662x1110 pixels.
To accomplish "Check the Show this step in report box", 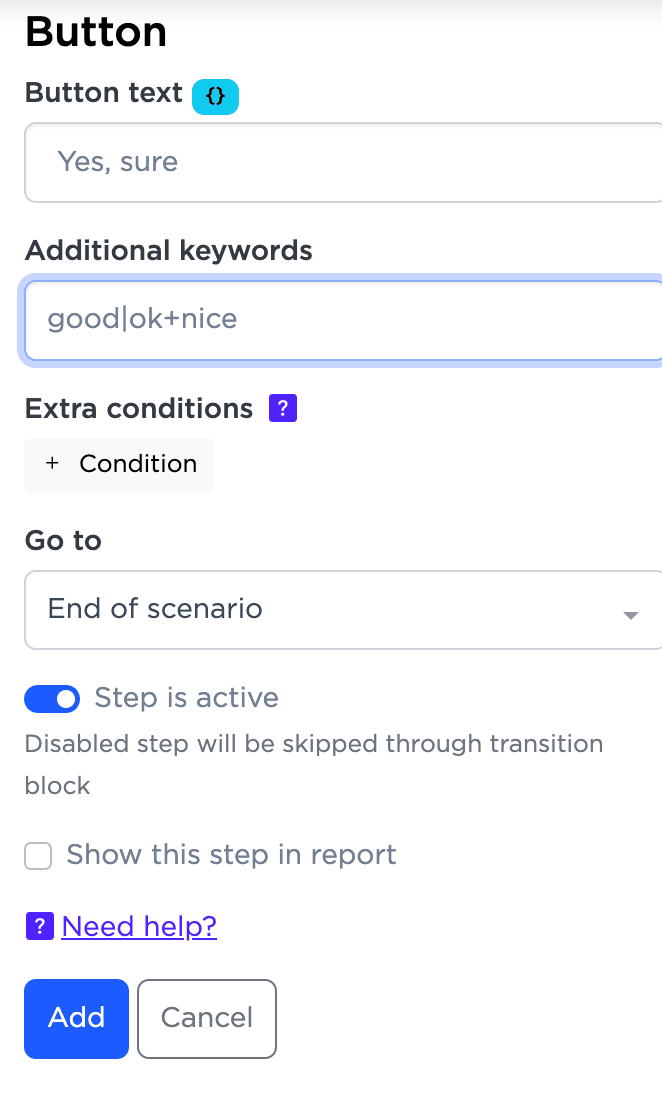I will 38,856.
